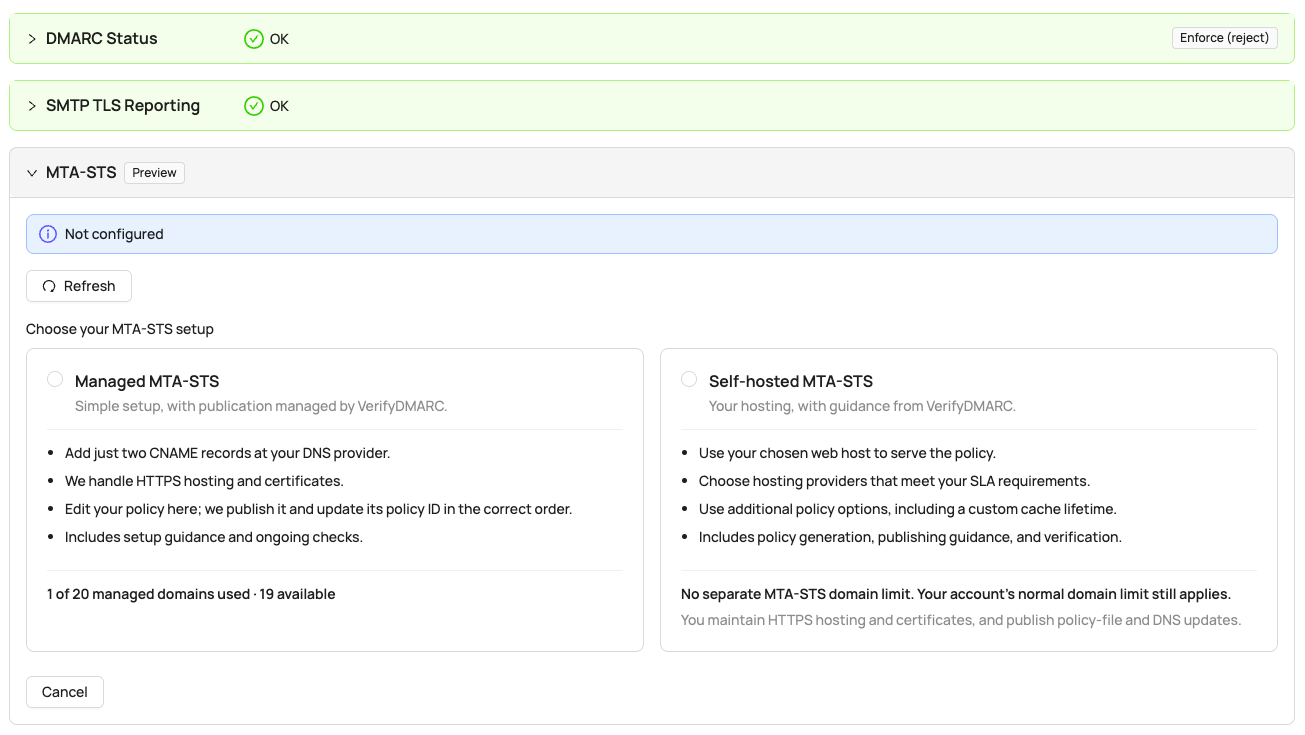The width and height of the screenshot is (1305, 735).
Task: Click the DMARC Status heading
Action: coord(102,39)
